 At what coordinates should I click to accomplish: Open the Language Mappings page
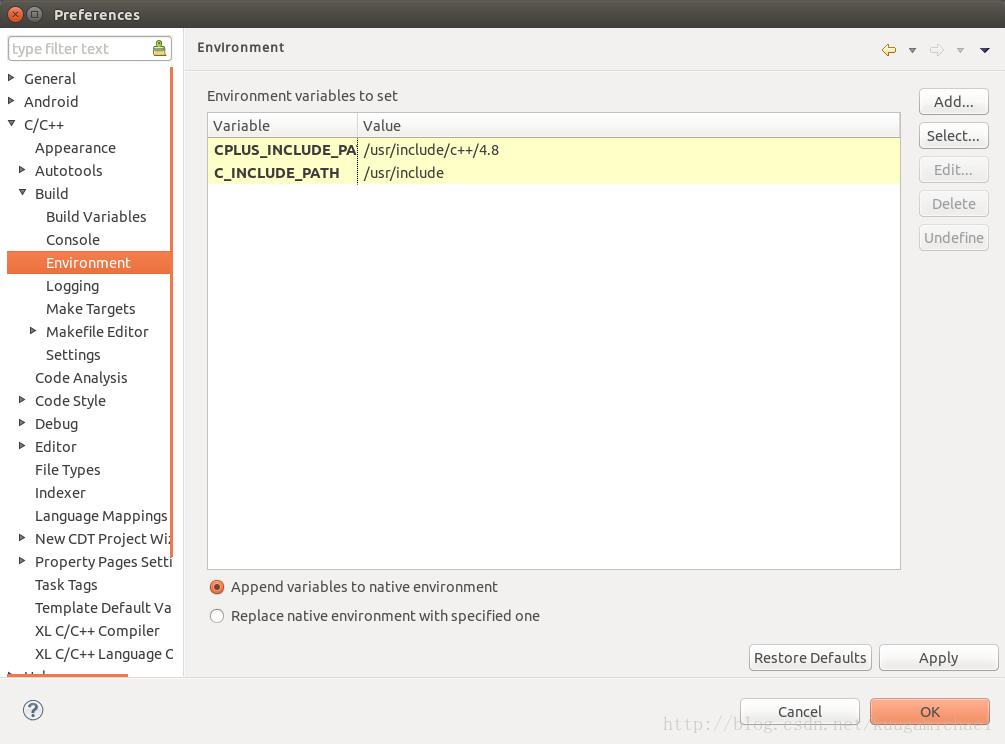[101, 516]
